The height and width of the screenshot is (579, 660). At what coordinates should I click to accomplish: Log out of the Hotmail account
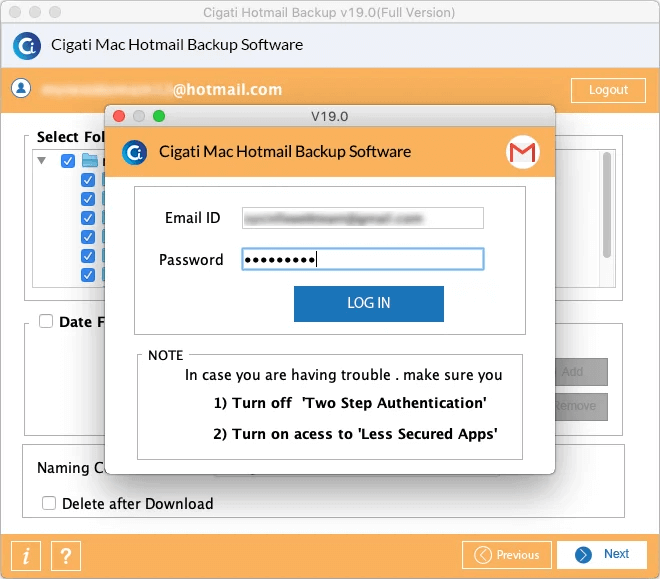[x=608, y=90]
